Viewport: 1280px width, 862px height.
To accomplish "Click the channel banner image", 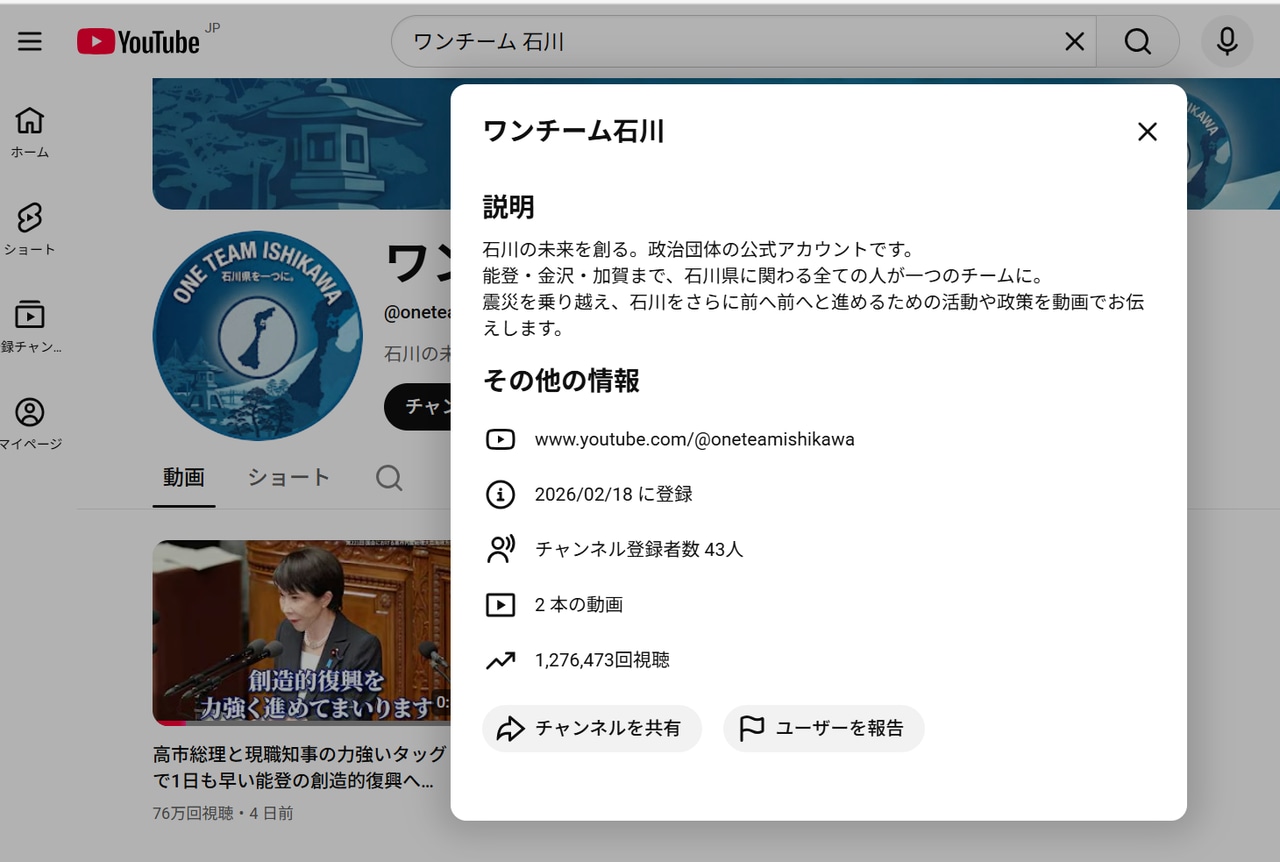I will click(x=301, y=144).
